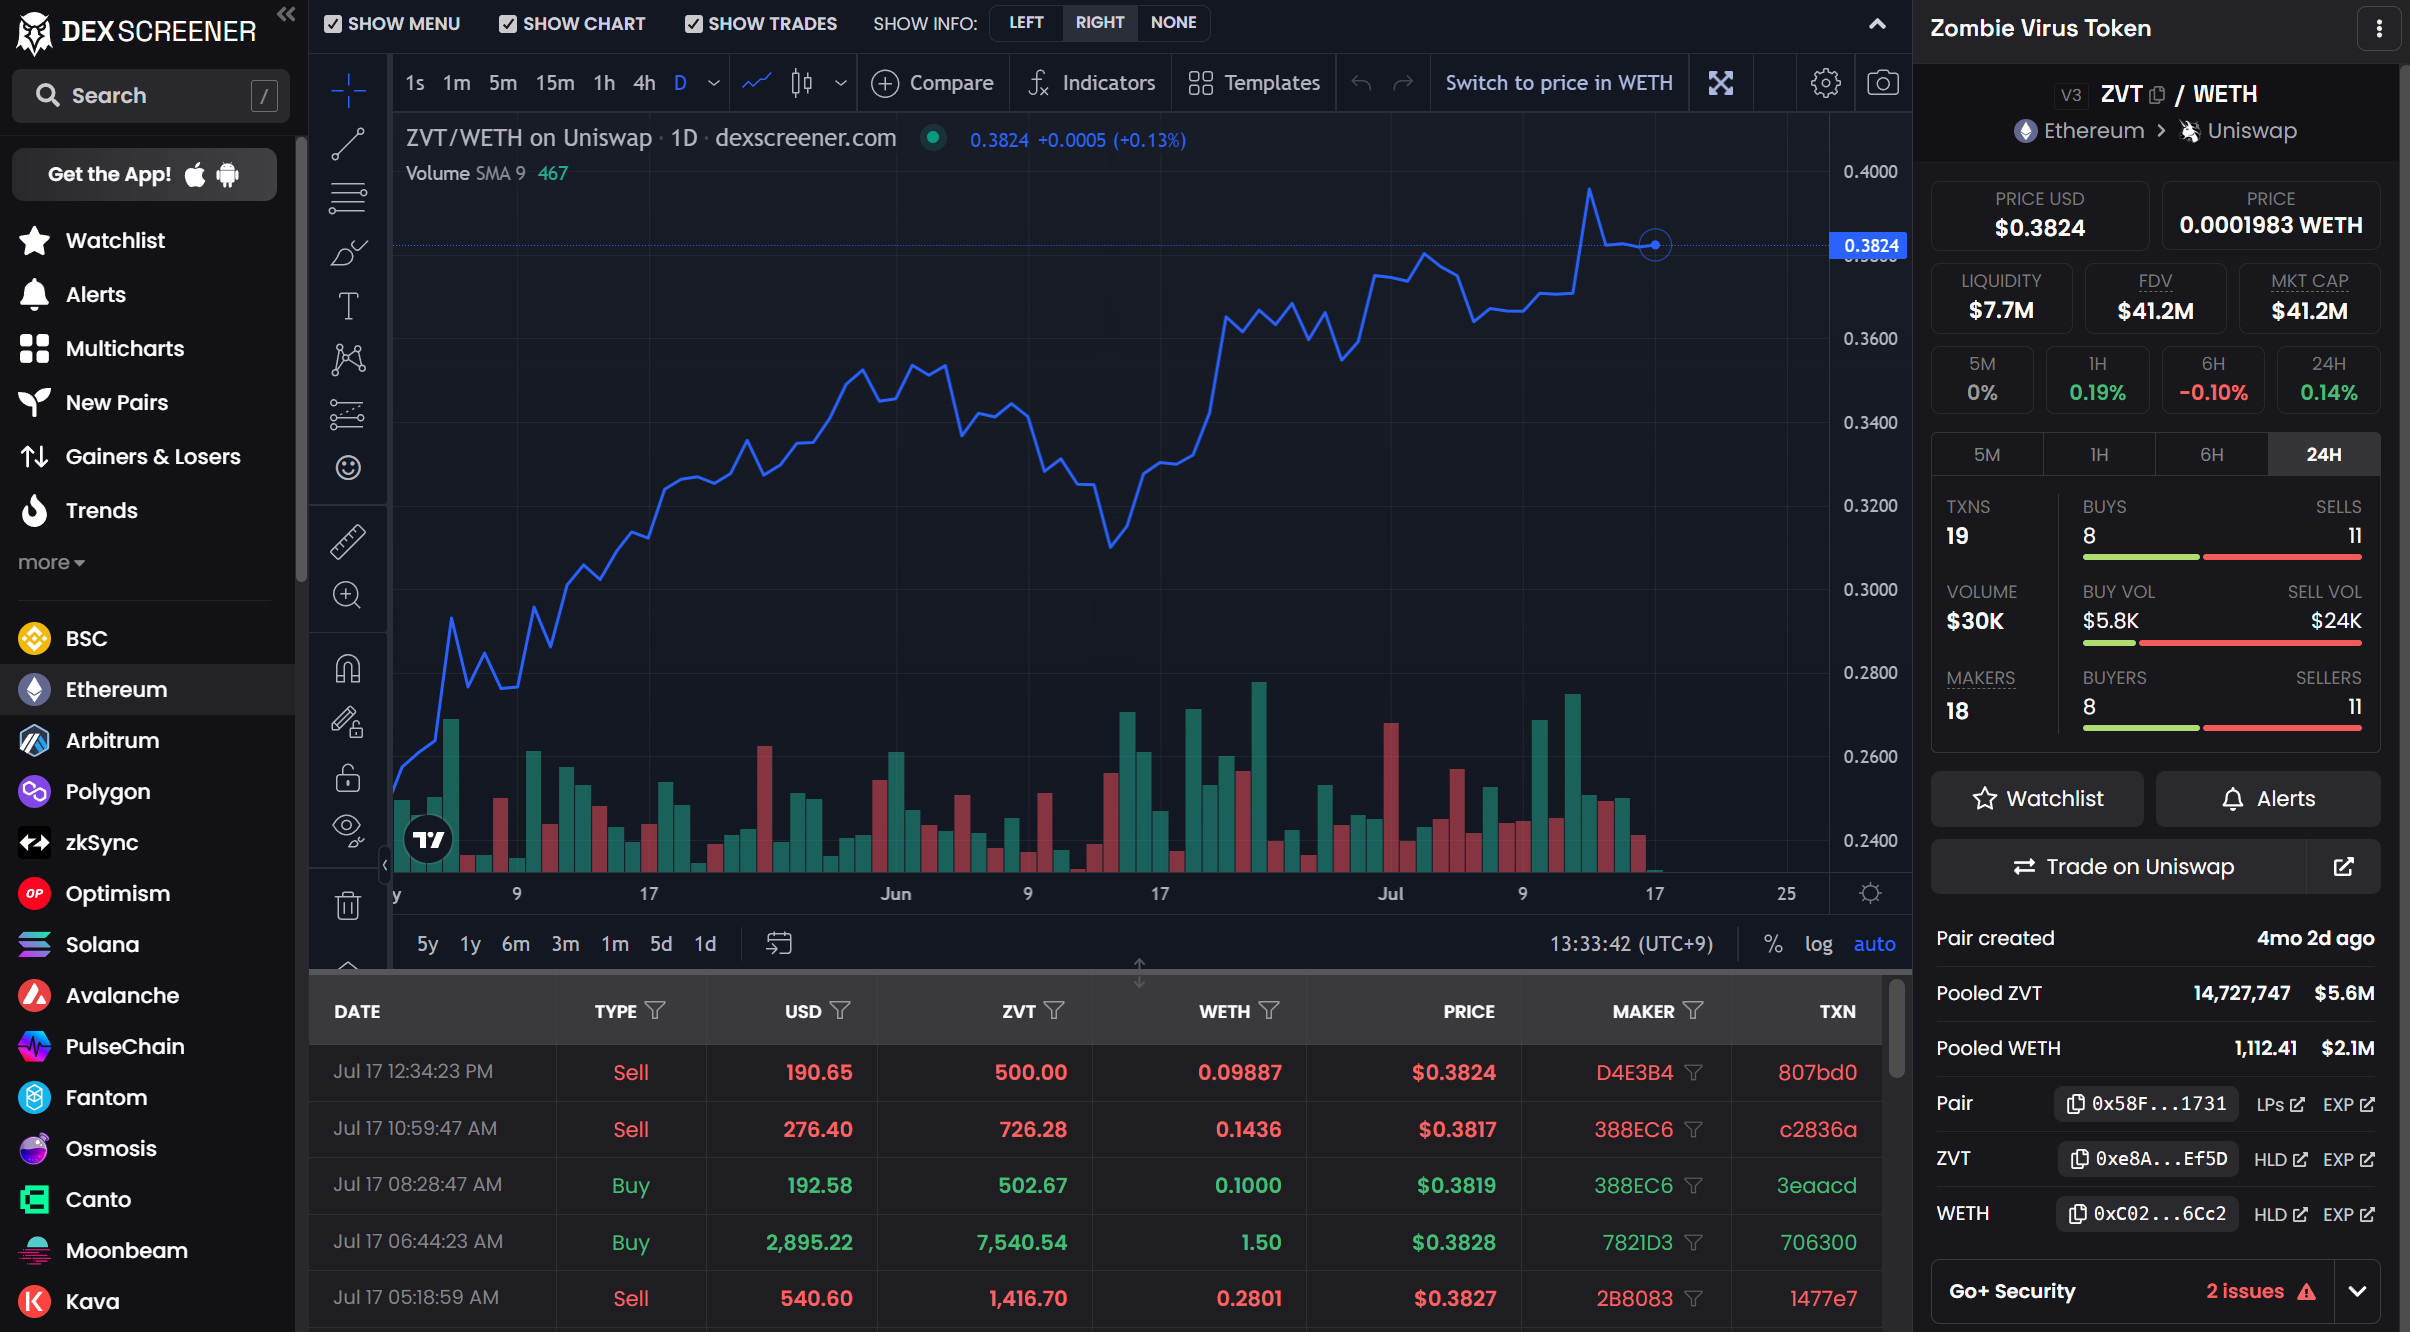Screen dimensions: 2410x1332
Task: Open Gainers & Losers page
Action: tap(152, 456)
